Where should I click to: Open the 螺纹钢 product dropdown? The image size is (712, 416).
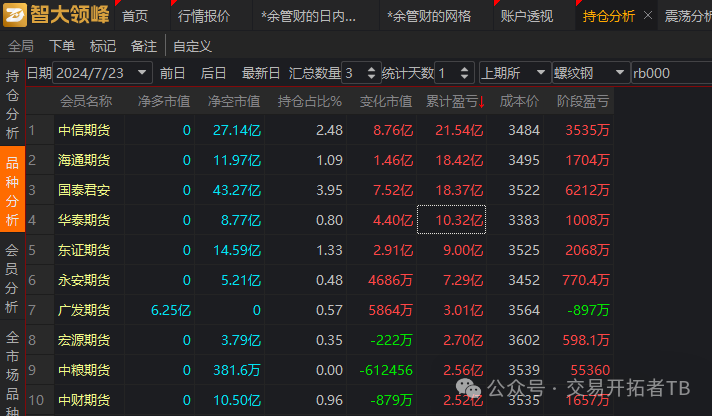coord(591,73)
